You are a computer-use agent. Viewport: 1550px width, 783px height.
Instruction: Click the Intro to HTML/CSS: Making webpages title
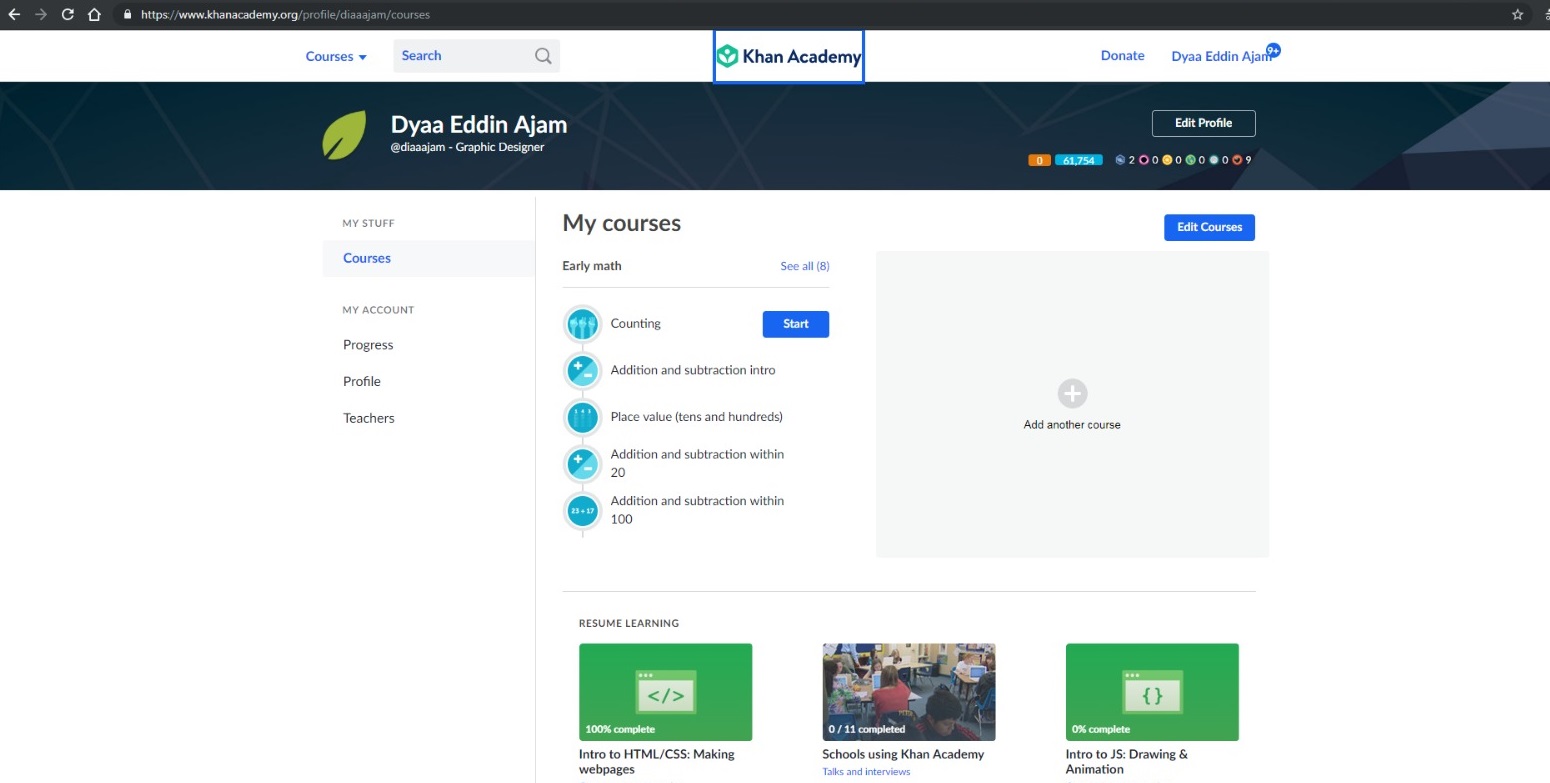(x=657, y=762)
